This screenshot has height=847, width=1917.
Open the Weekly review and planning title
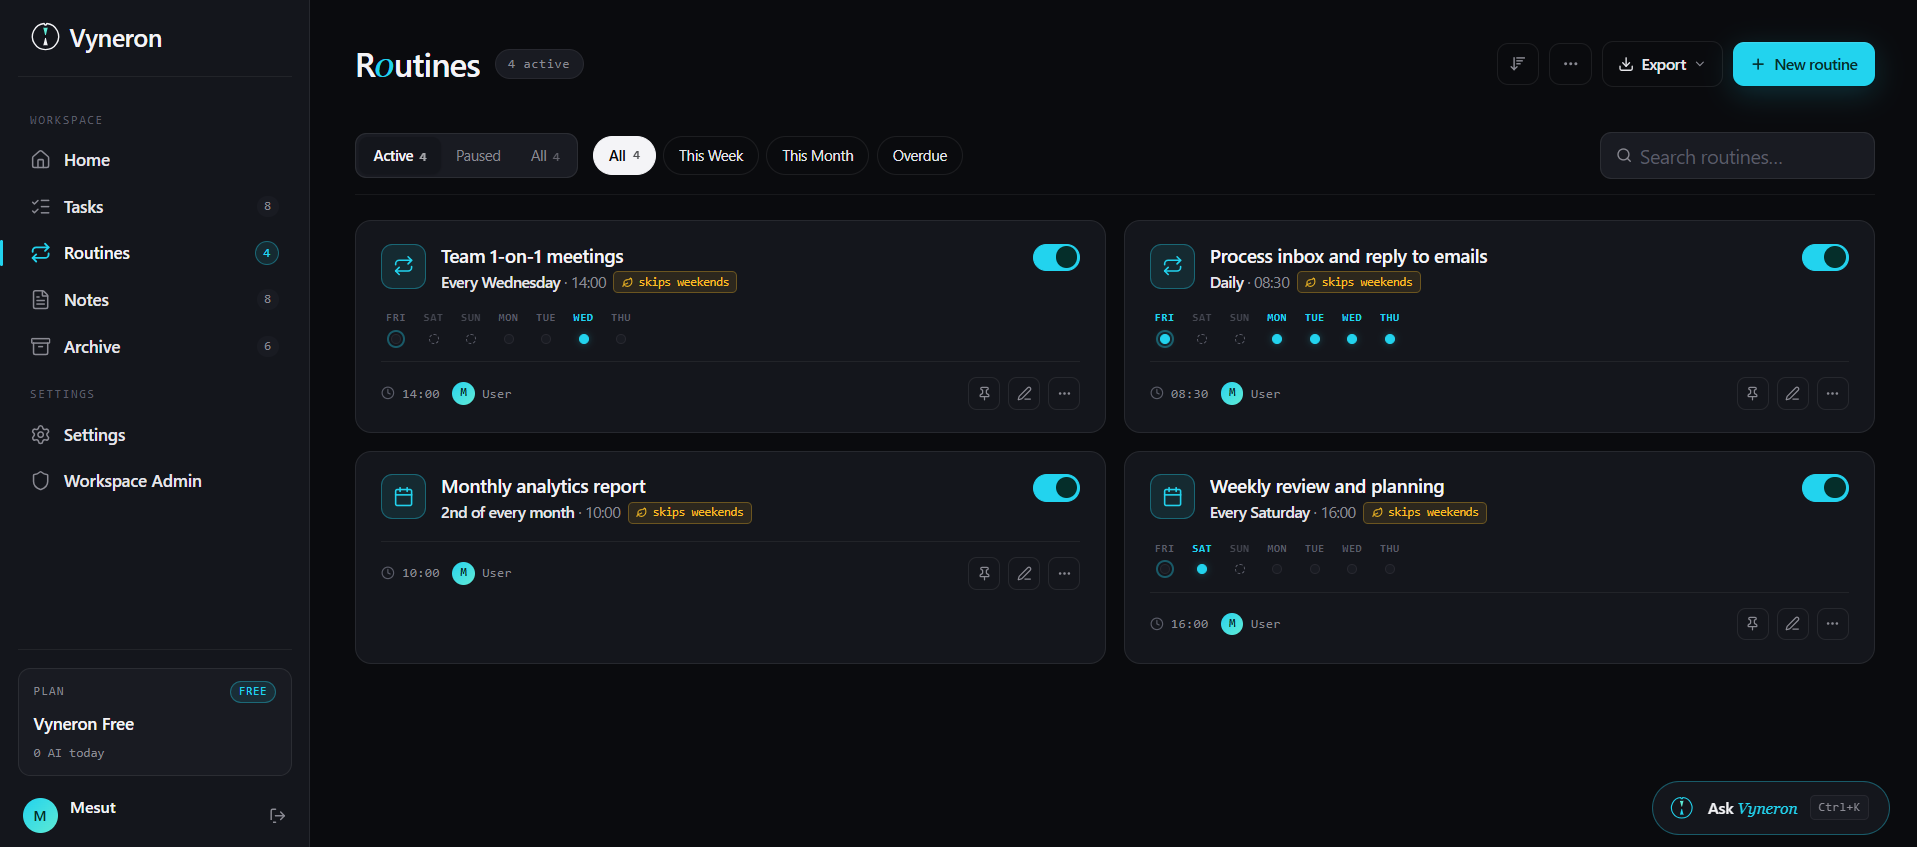pos(1327,487)
